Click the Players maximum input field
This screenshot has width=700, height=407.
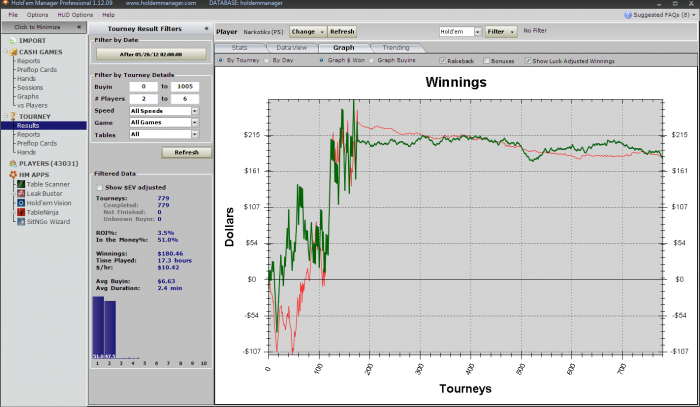(185, 99)
